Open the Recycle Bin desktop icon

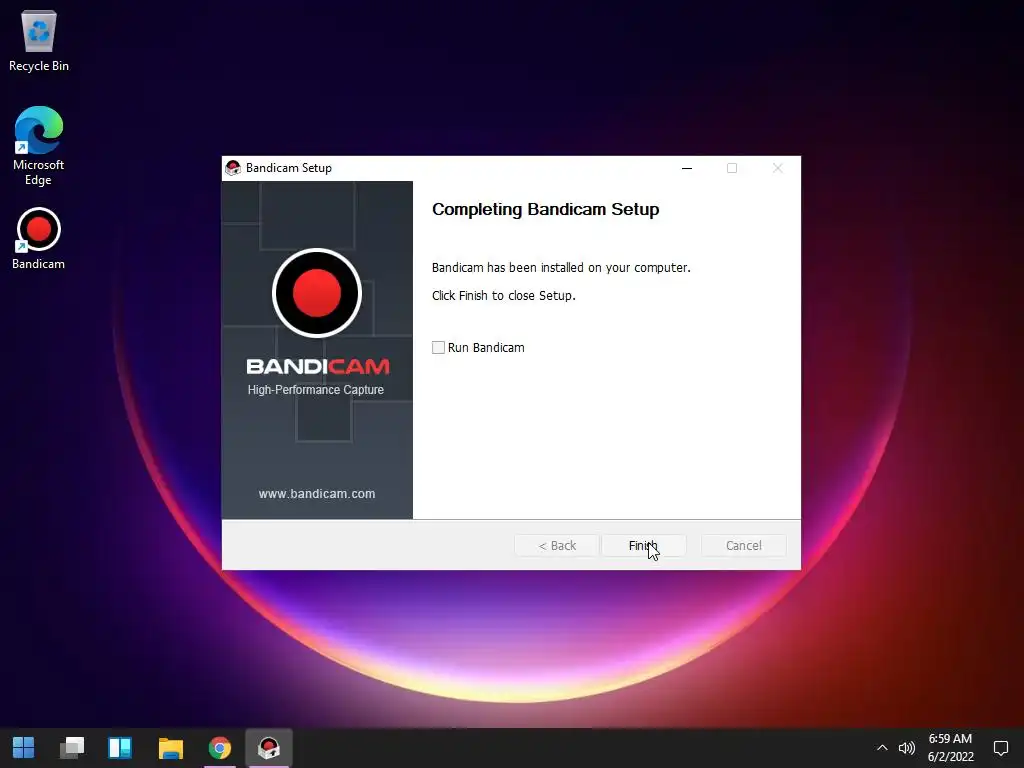point(39,40)
